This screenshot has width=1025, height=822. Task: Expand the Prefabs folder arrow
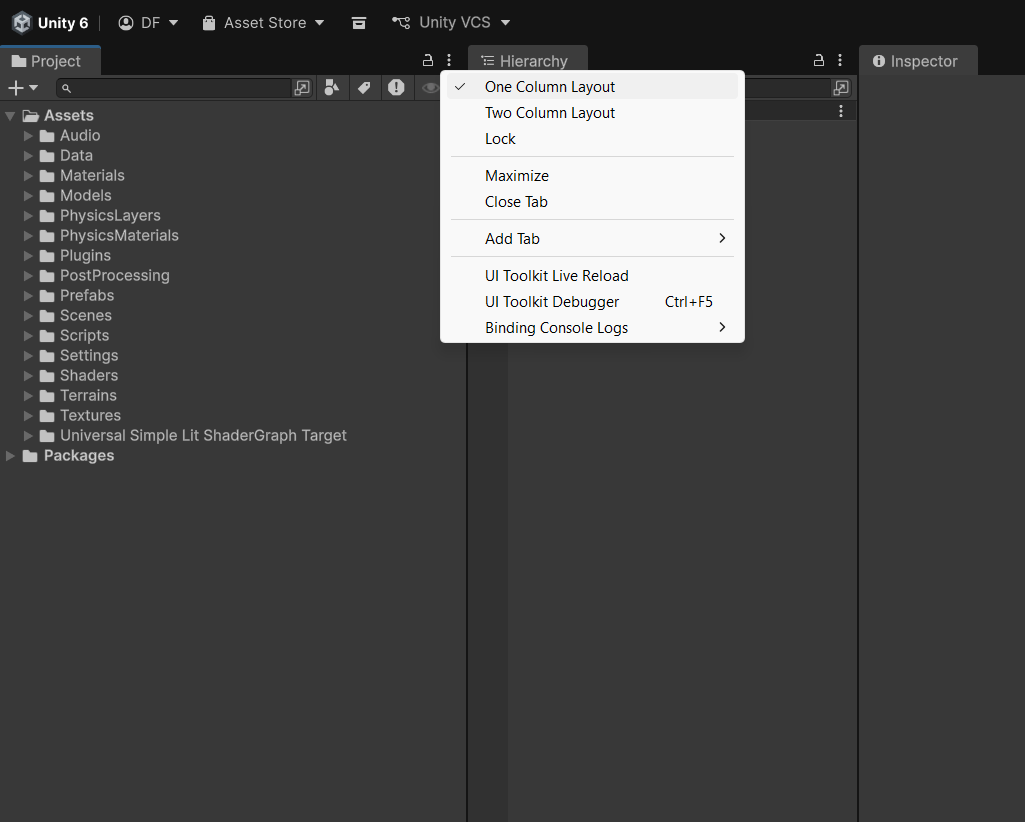click(x=28, y=296)
